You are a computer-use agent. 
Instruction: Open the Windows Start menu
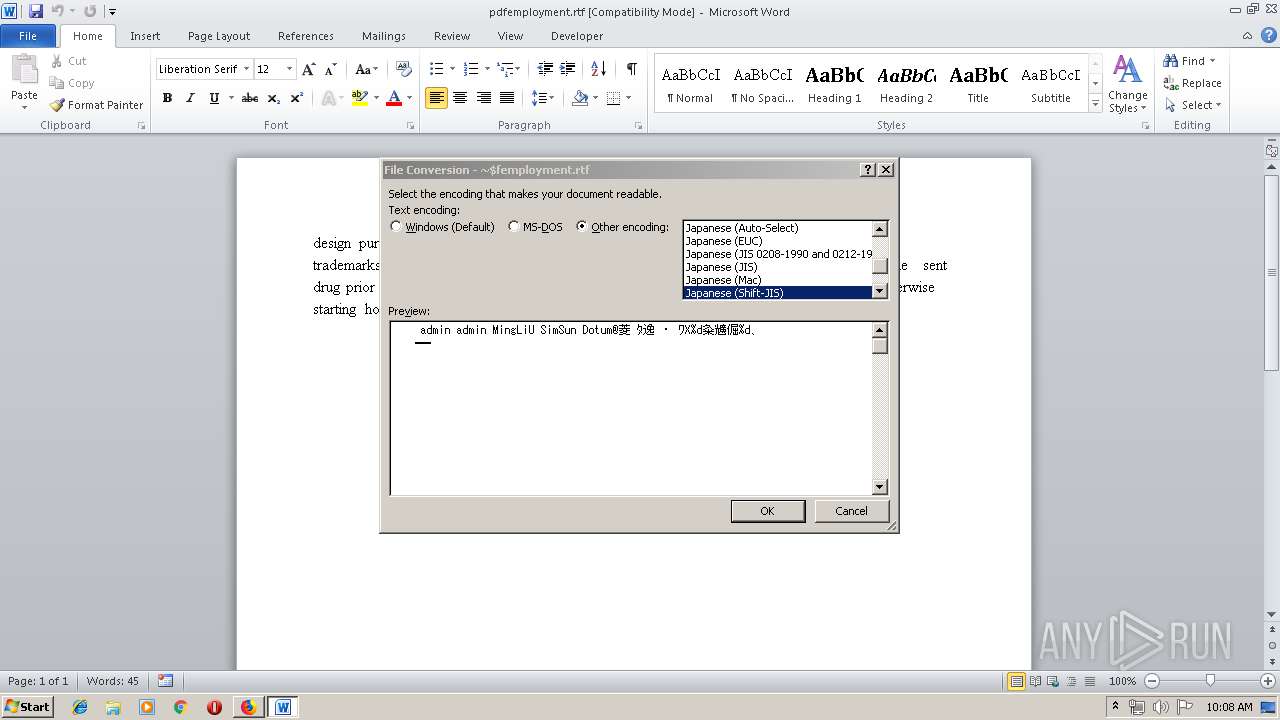28,707
